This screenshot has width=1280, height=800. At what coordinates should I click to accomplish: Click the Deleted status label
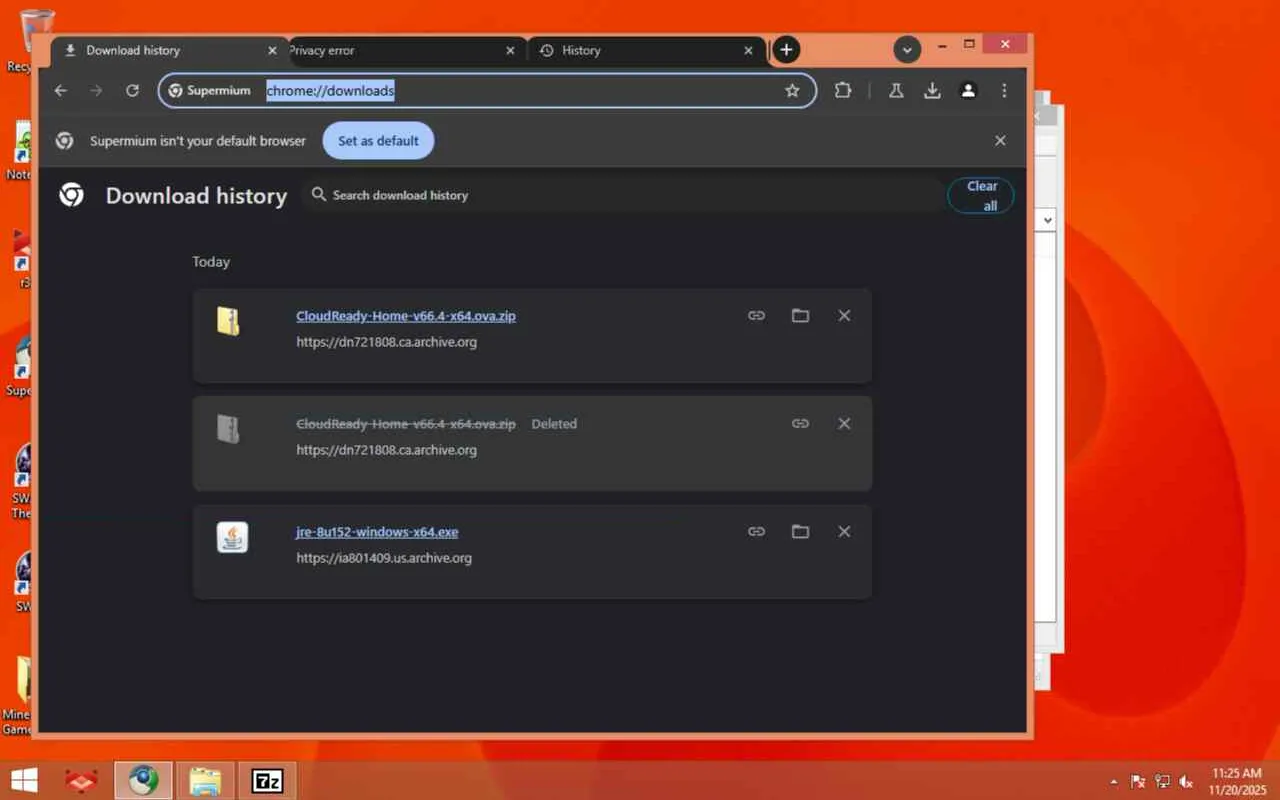pos(554,424)
